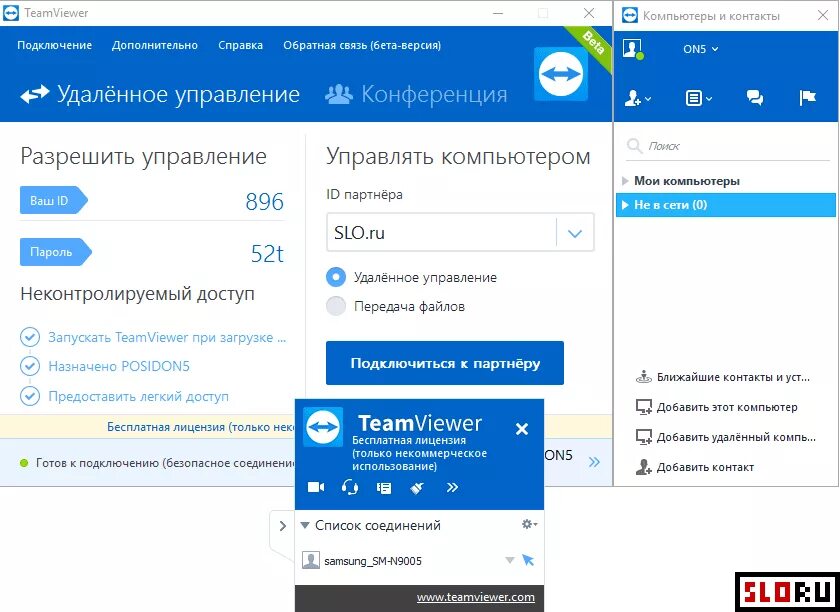Screen dimensions: 840x612
Task: Collapse session panel with side arrow tab
Action: click(x=282, y=526)
